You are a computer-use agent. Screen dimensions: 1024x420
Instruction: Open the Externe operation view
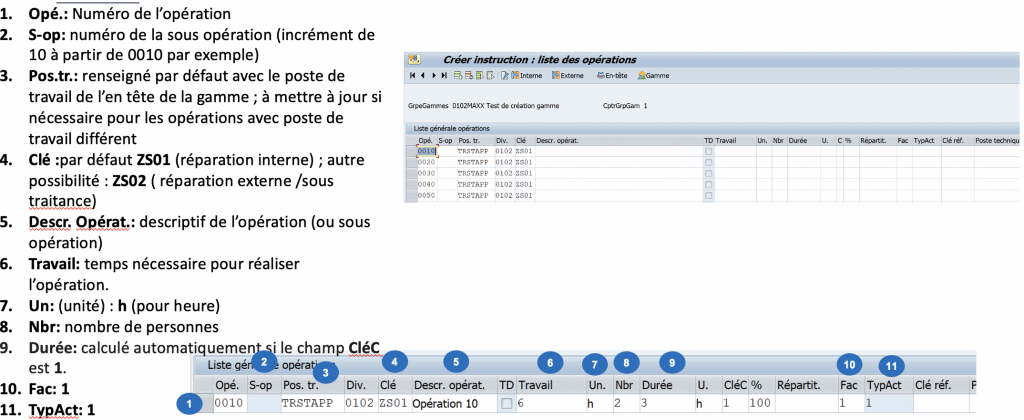(567, 76)
